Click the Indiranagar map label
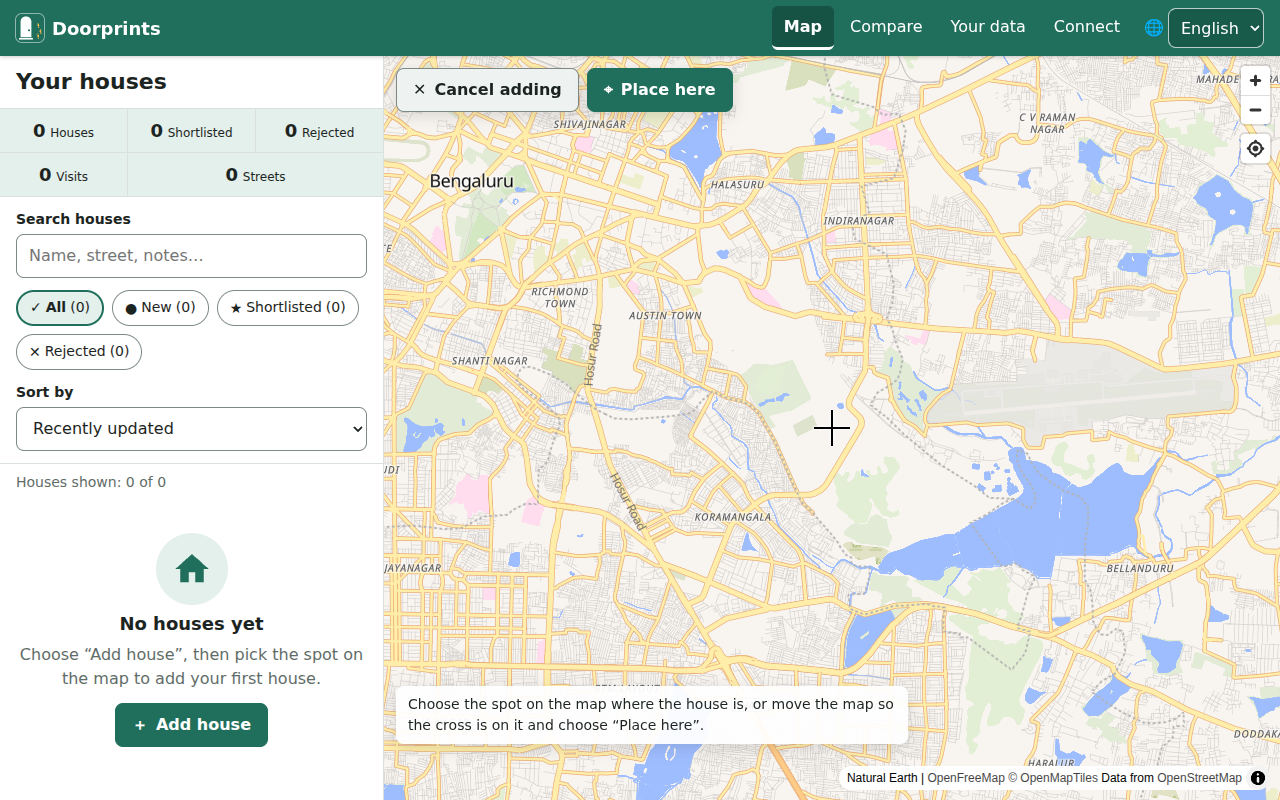 point(859,221)
